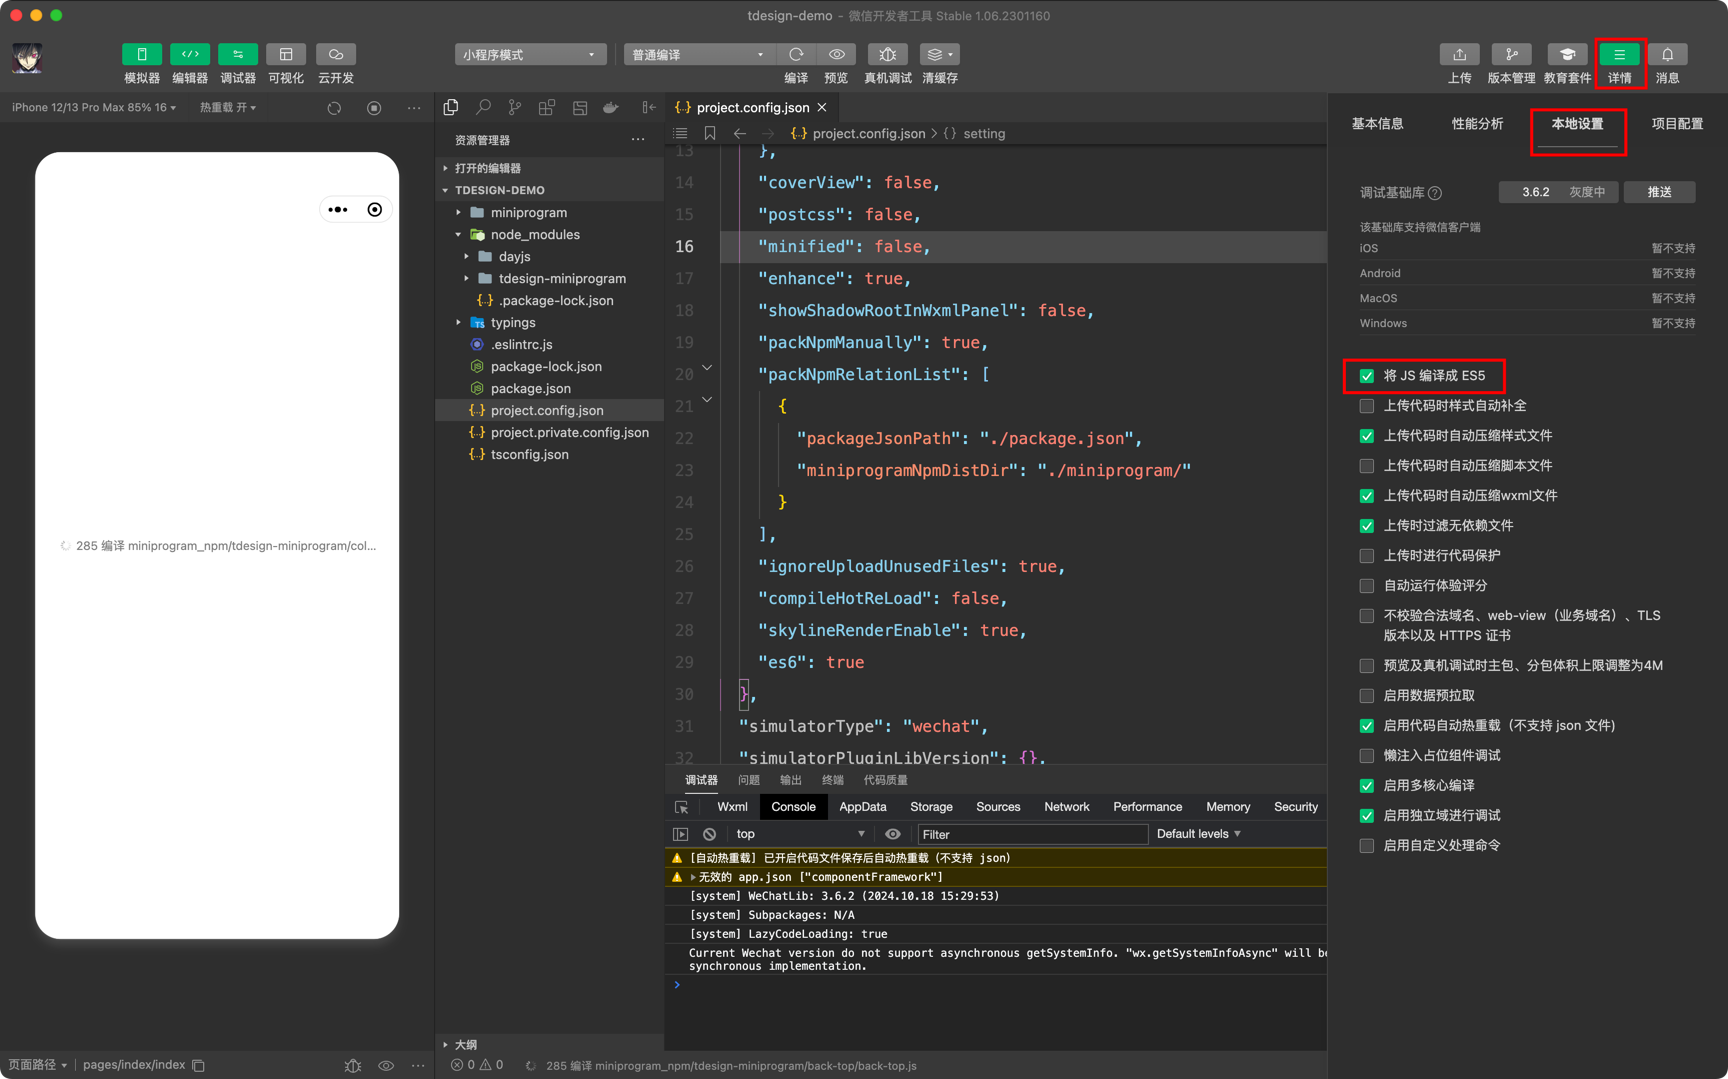Viewport: 1728px width, 1079px height.
Task: Click the 编译 refresh icon
Action: coord(796,54)
